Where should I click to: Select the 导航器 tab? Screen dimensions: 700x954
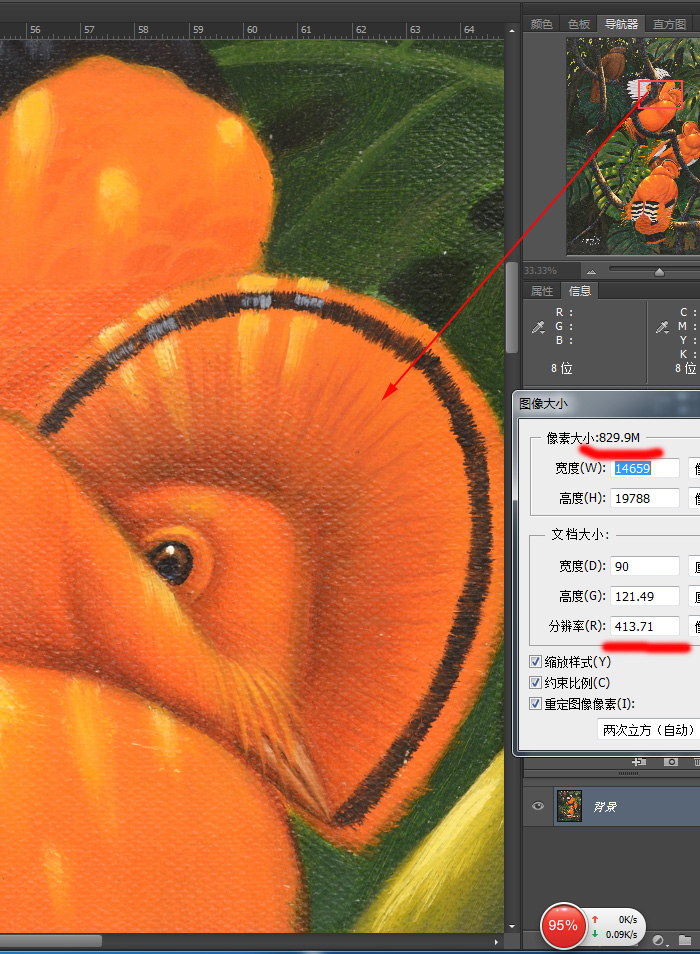[621, 24]
